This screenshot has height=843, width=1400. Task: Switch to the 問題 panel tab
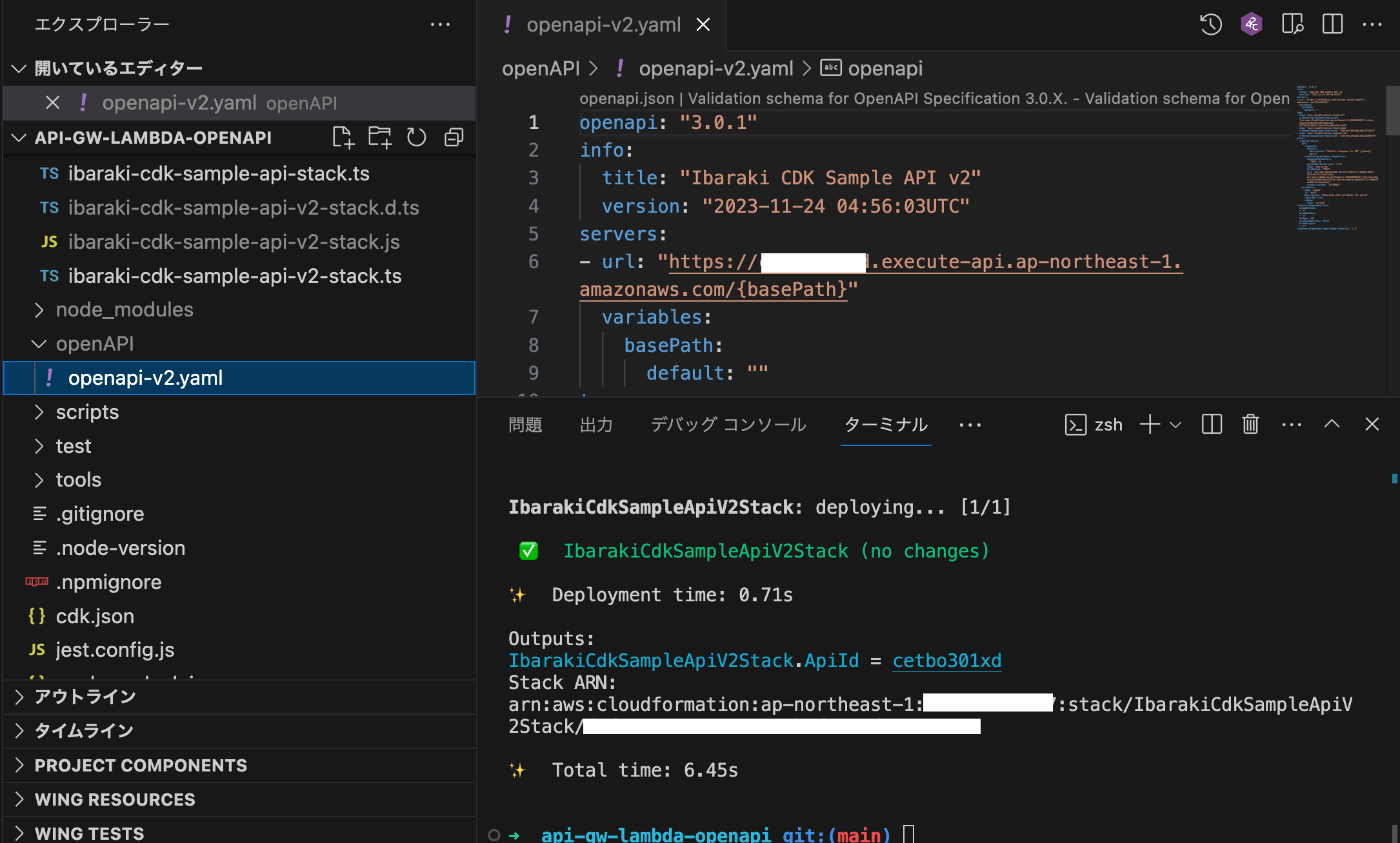click(525, 424)
